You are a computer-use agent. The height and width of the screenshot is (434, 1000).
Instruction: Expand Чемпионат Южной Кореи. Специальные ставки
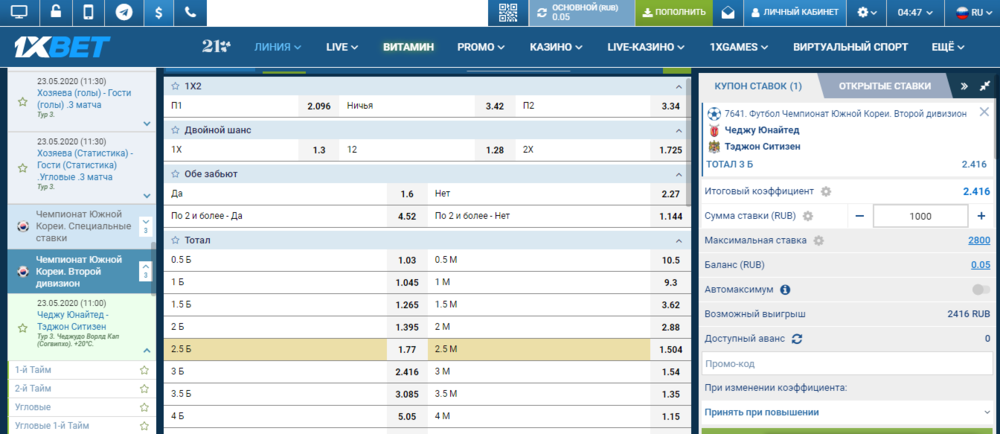(145, 226)
